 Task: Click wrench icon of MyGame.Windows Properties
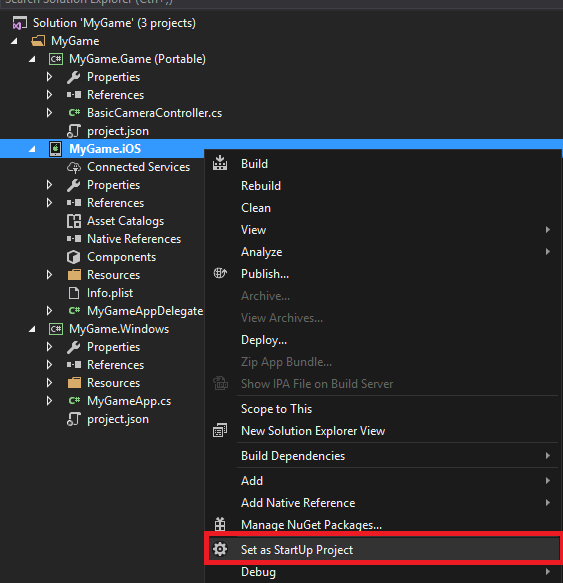pyautogui.click(x=74, y=347)
